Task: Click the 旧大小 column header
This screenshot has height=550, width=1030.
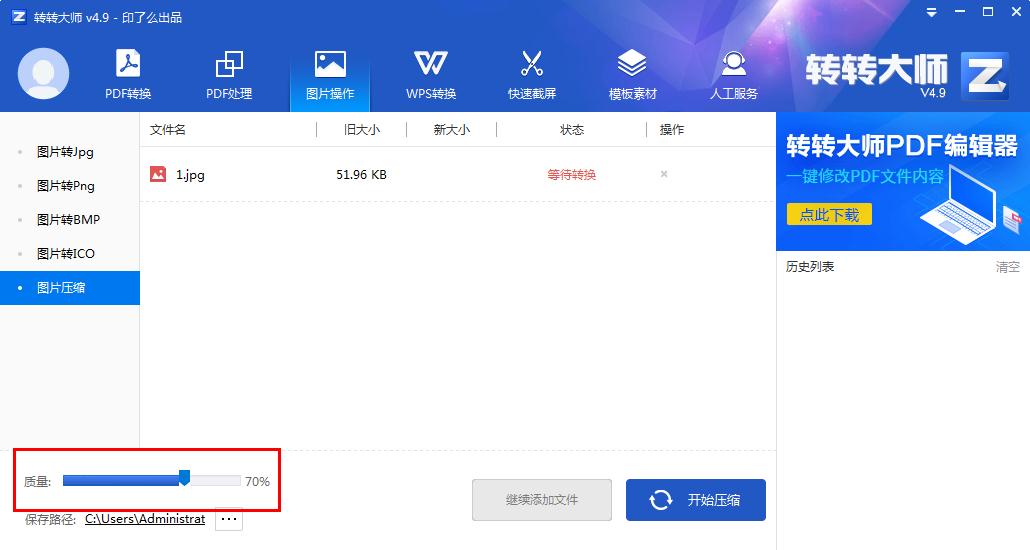Action: tap(361, 129)
